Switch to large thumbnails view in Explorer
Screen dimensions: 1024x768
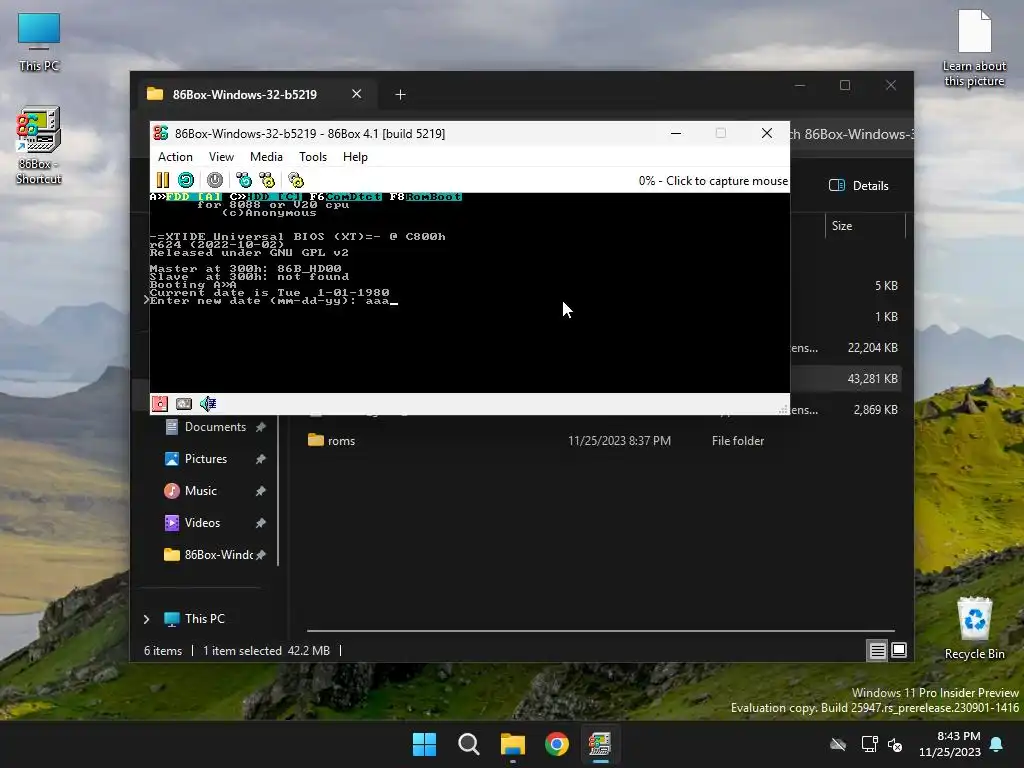click(x=899, y=650)
